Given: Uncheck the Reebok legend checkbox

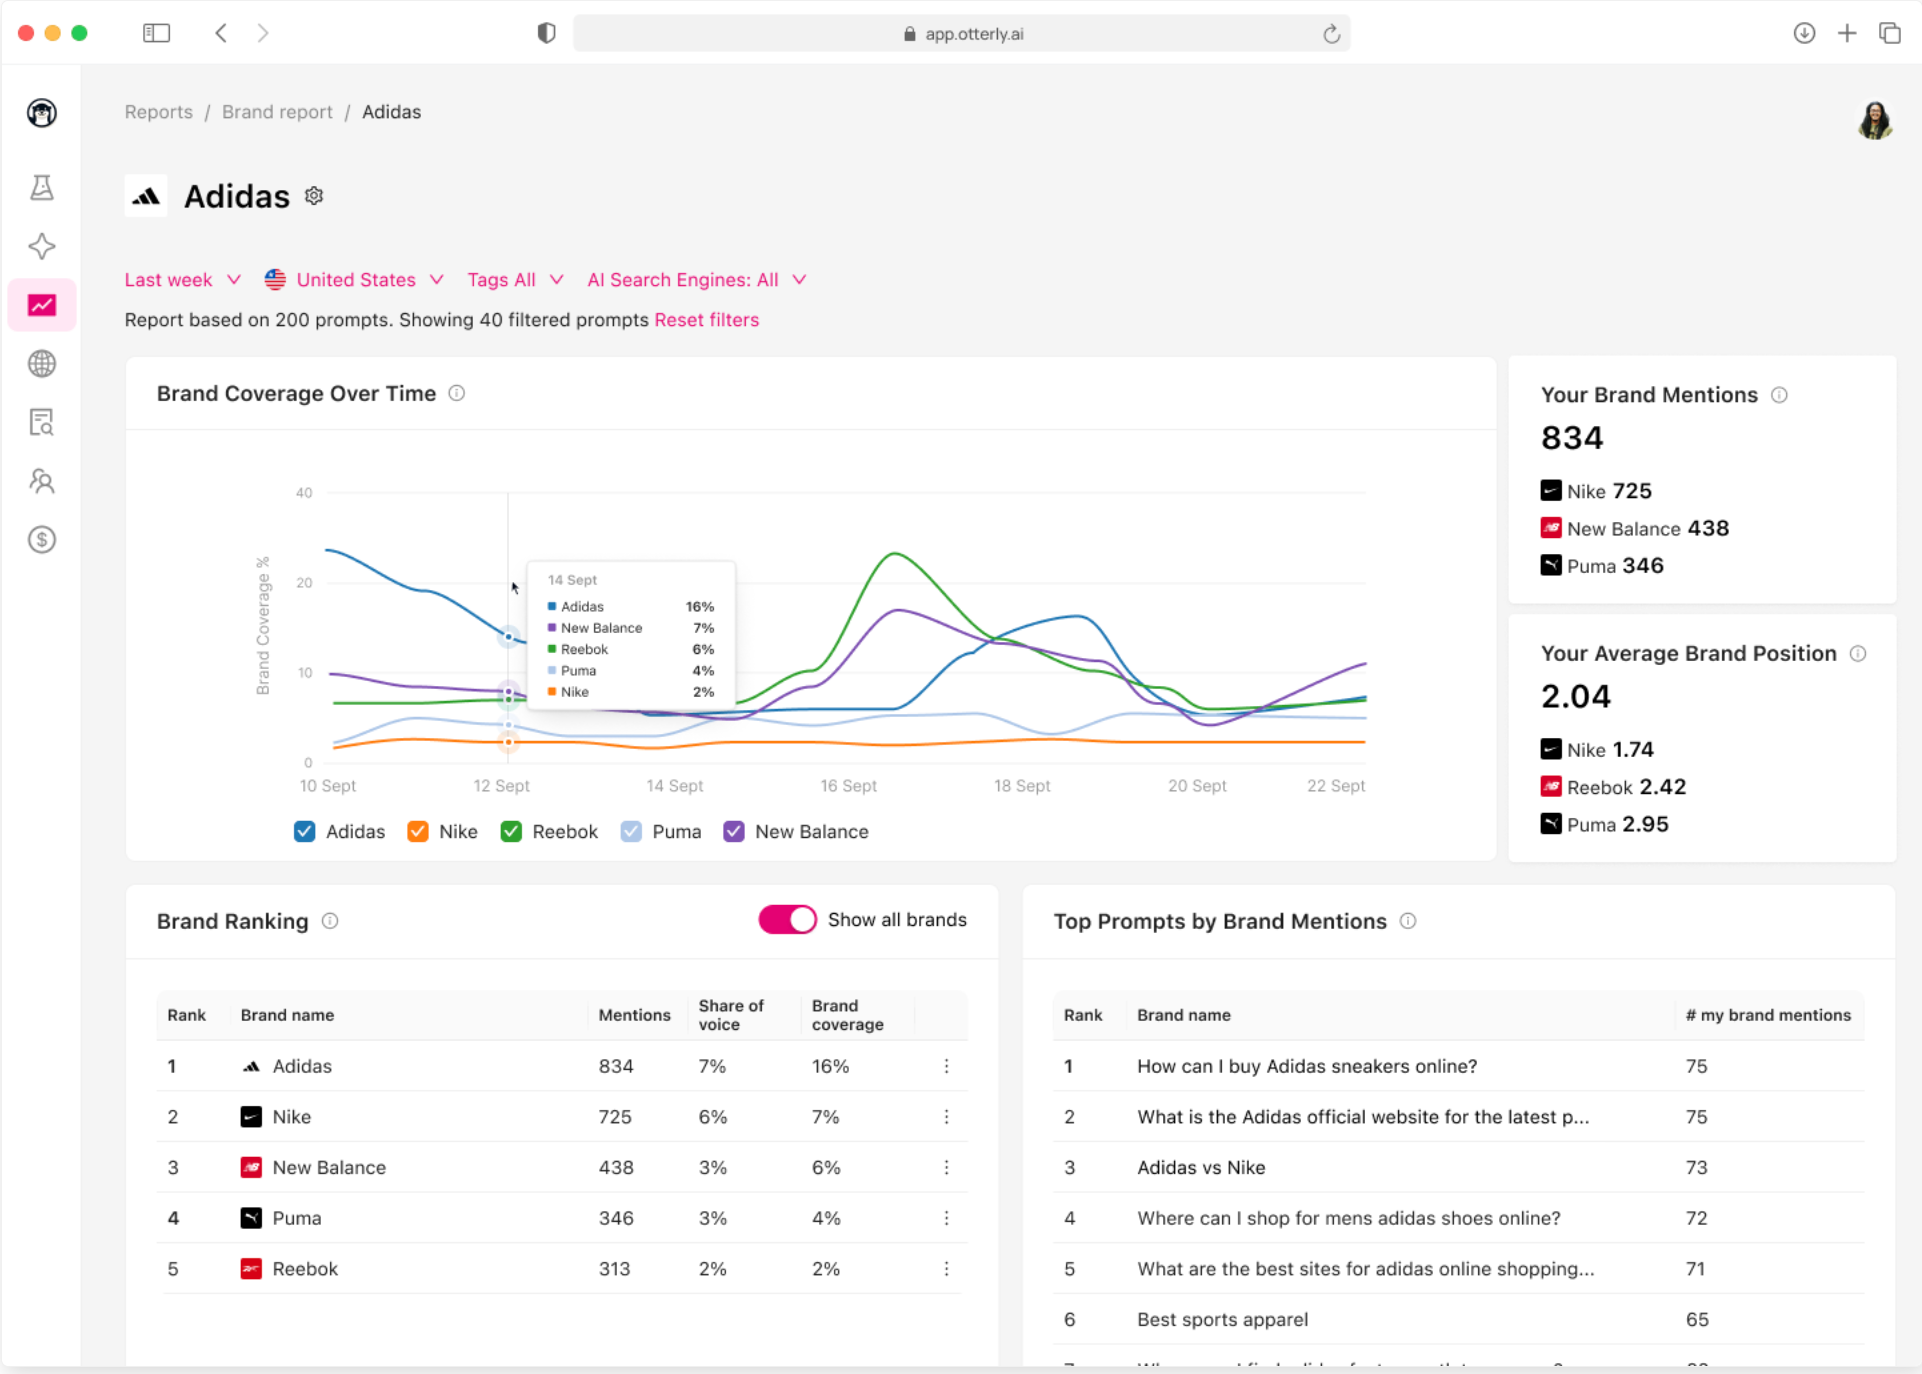Looking at the screenshot, I should pos(511,831).
